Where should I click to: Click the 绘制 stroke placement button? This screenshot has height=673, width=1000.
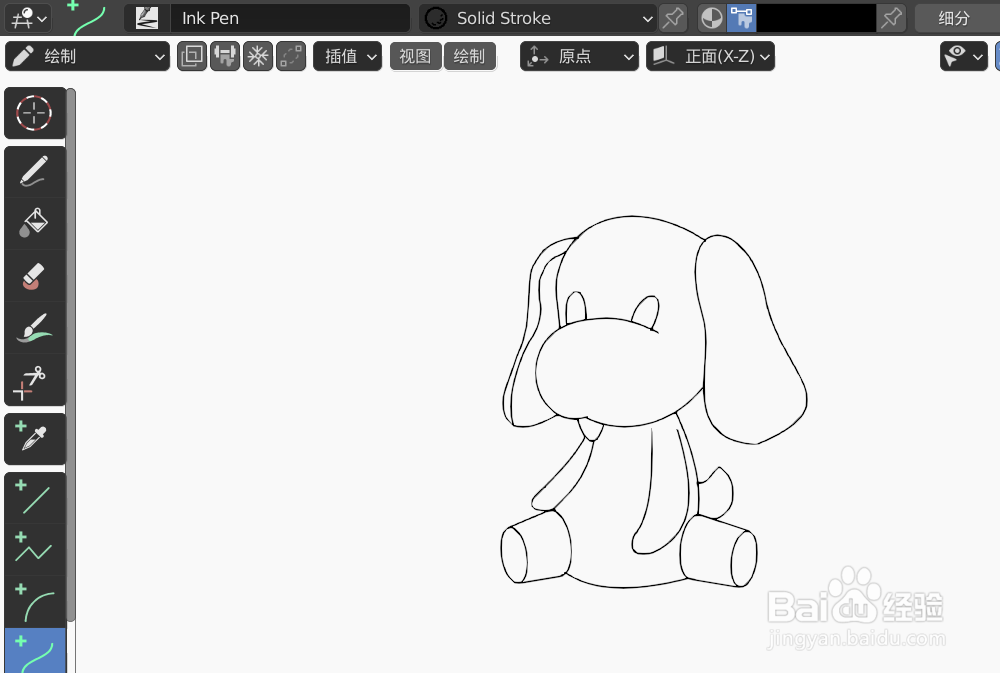coord(470,56)
